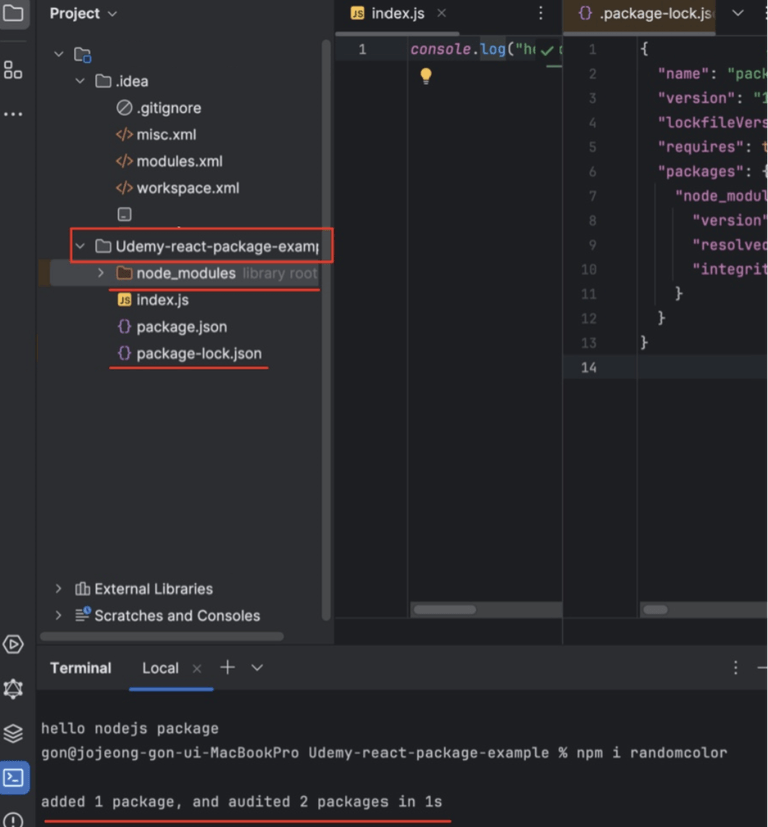
Task: Add a new terminal session tab
Action: pos(227,667)
